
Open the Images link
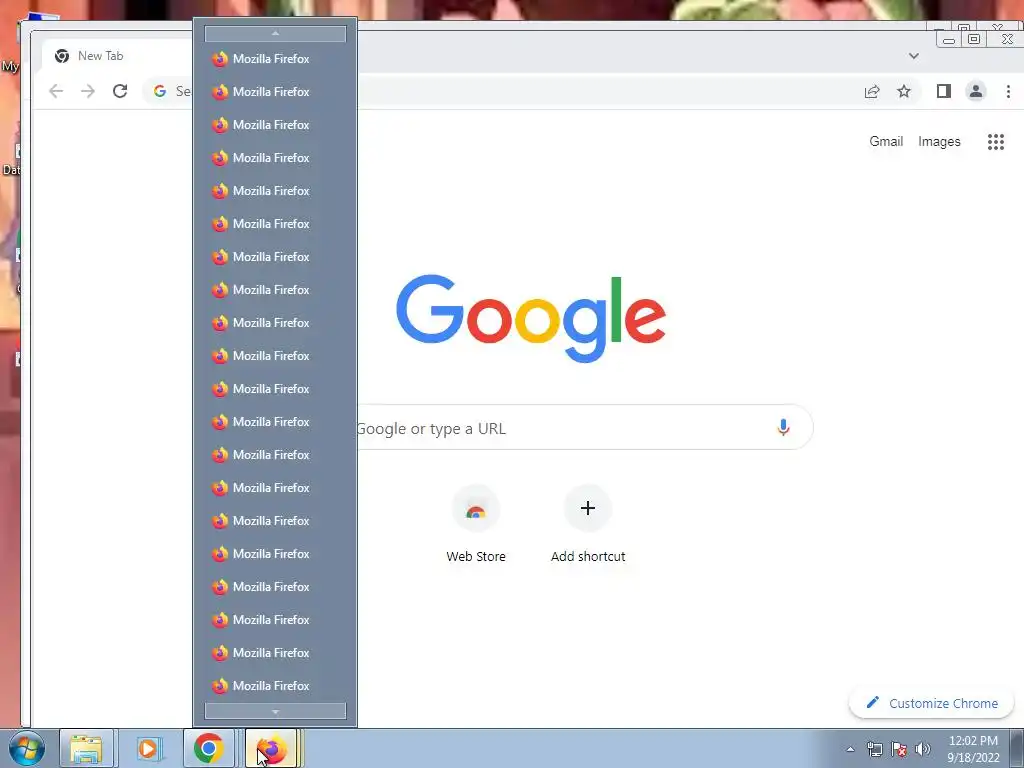939,142
